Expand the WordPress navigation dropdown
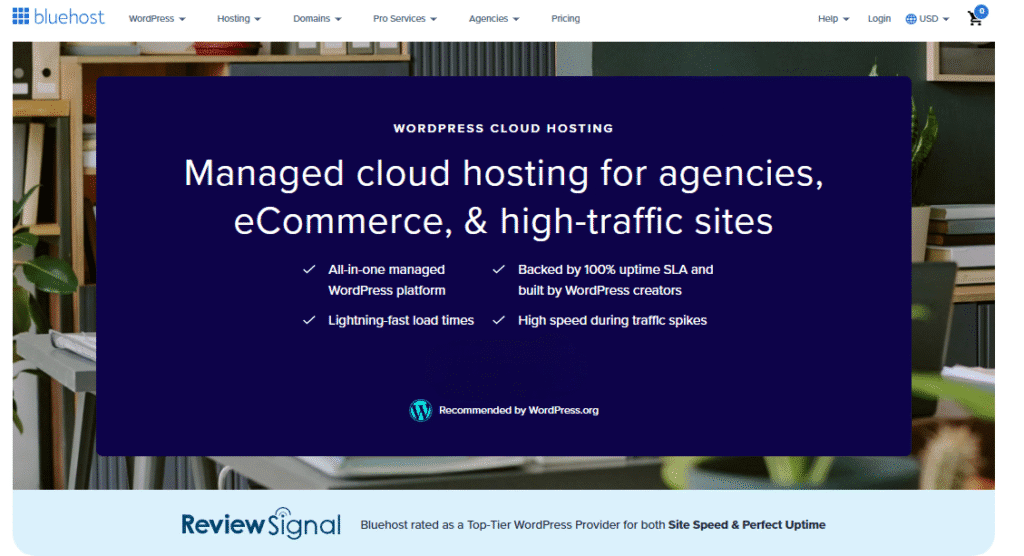 [x=157, y=19]
